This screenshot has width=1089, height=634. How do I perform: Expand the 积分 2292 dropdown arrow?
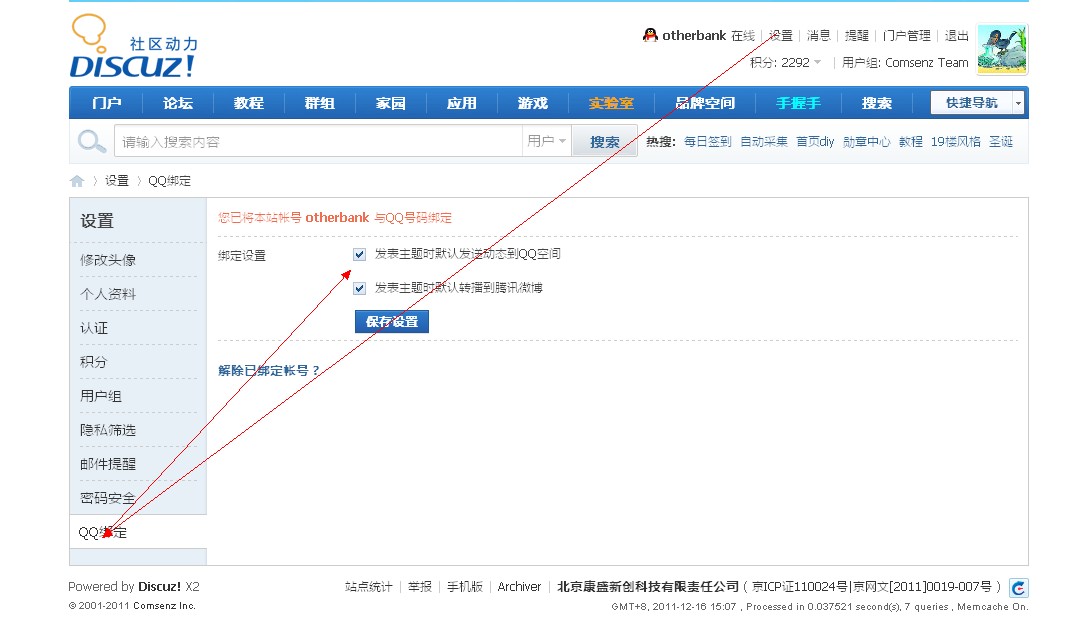[x=818, y=63]
